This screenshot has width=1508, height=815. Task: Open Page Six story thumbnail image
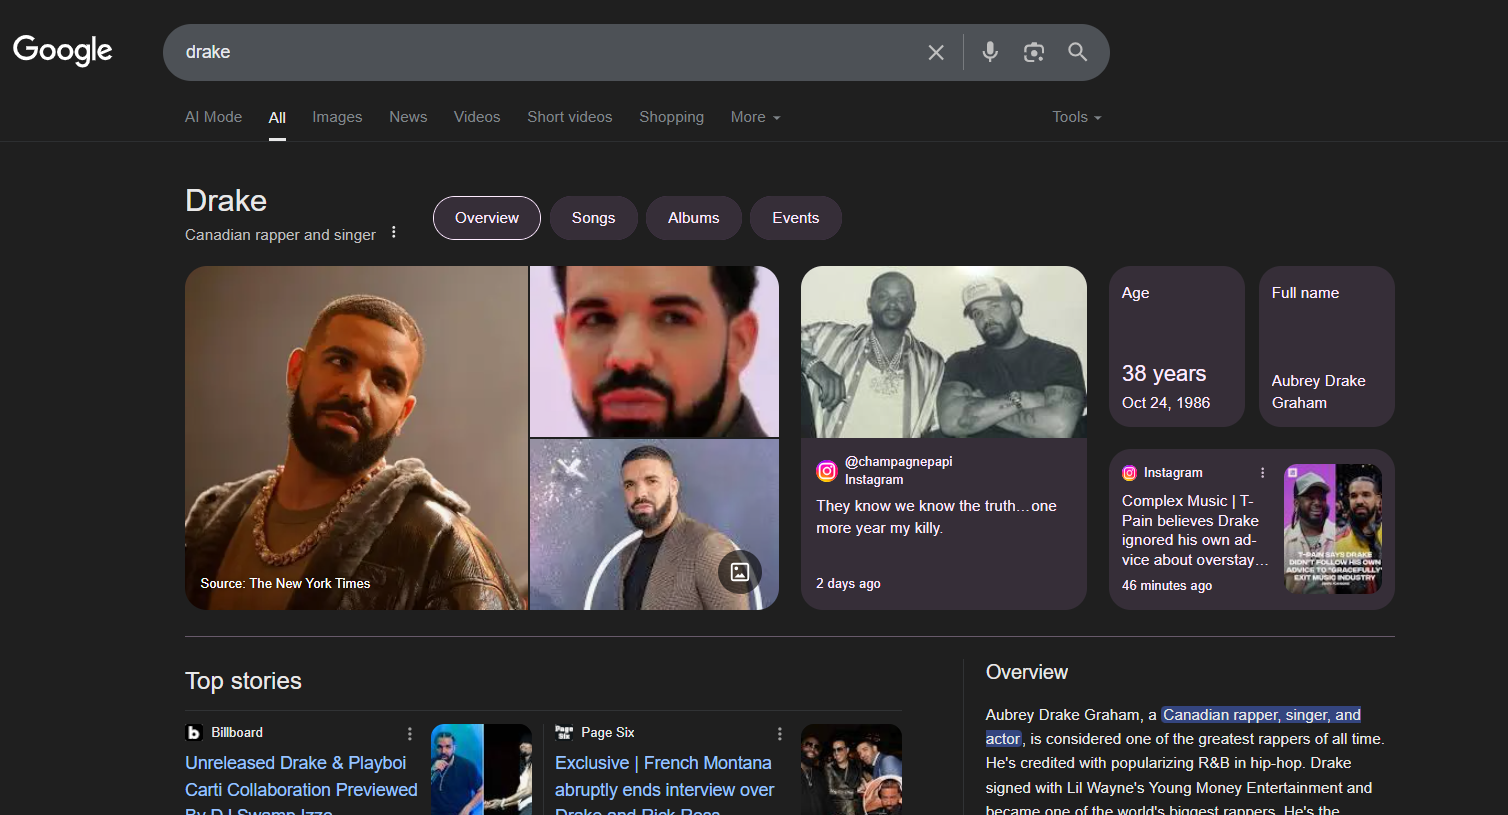click(851, 769)
